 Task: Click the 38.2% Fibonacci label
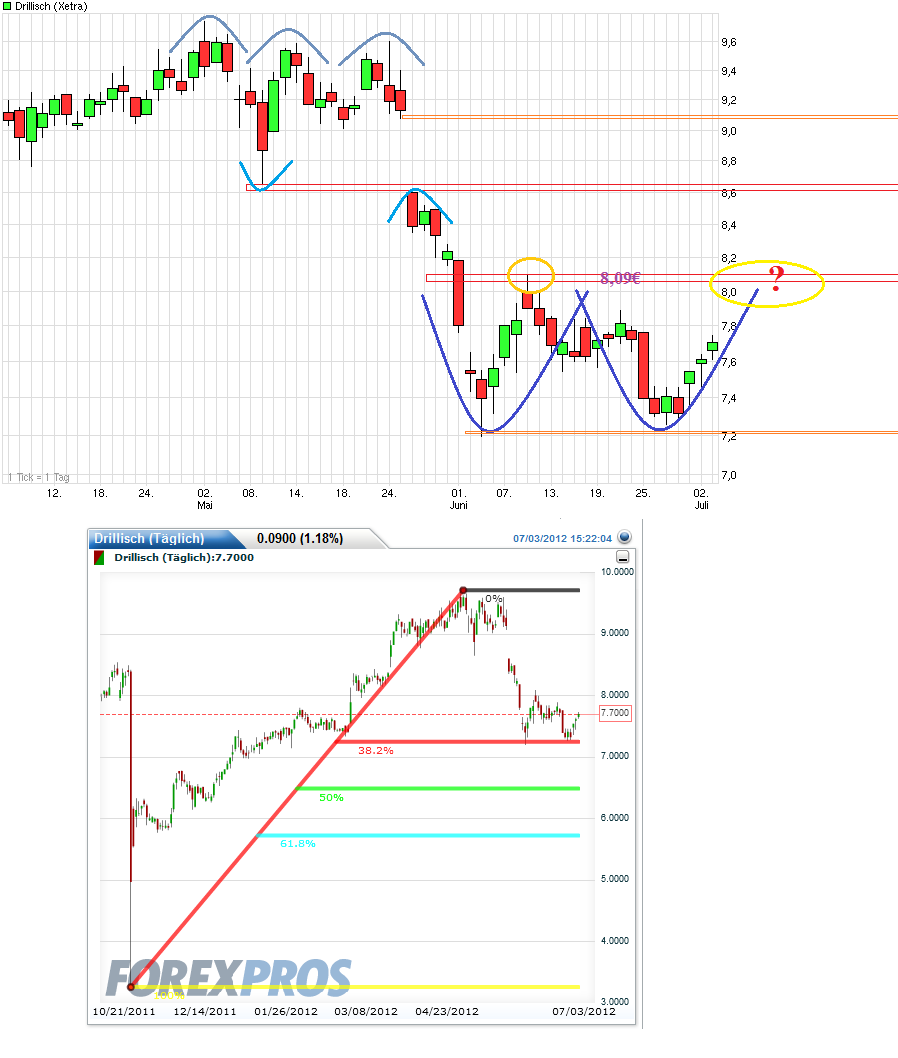click(x=376, y=750)
